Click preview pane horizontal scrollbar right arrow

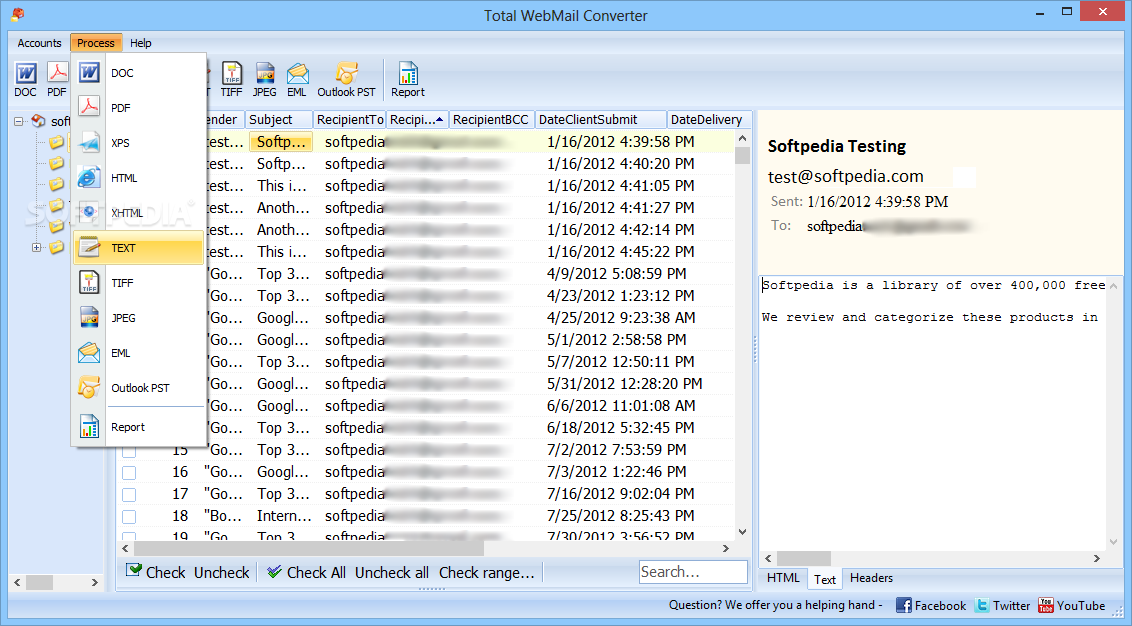tap(1097, 558)
